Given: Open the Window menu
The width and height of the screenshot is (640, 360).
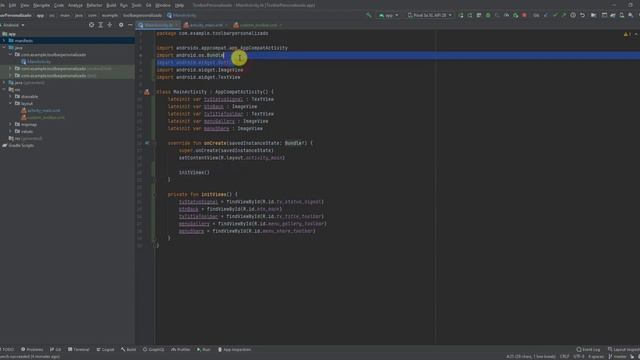Looking at the screenshot, I should tap(163, 5).
